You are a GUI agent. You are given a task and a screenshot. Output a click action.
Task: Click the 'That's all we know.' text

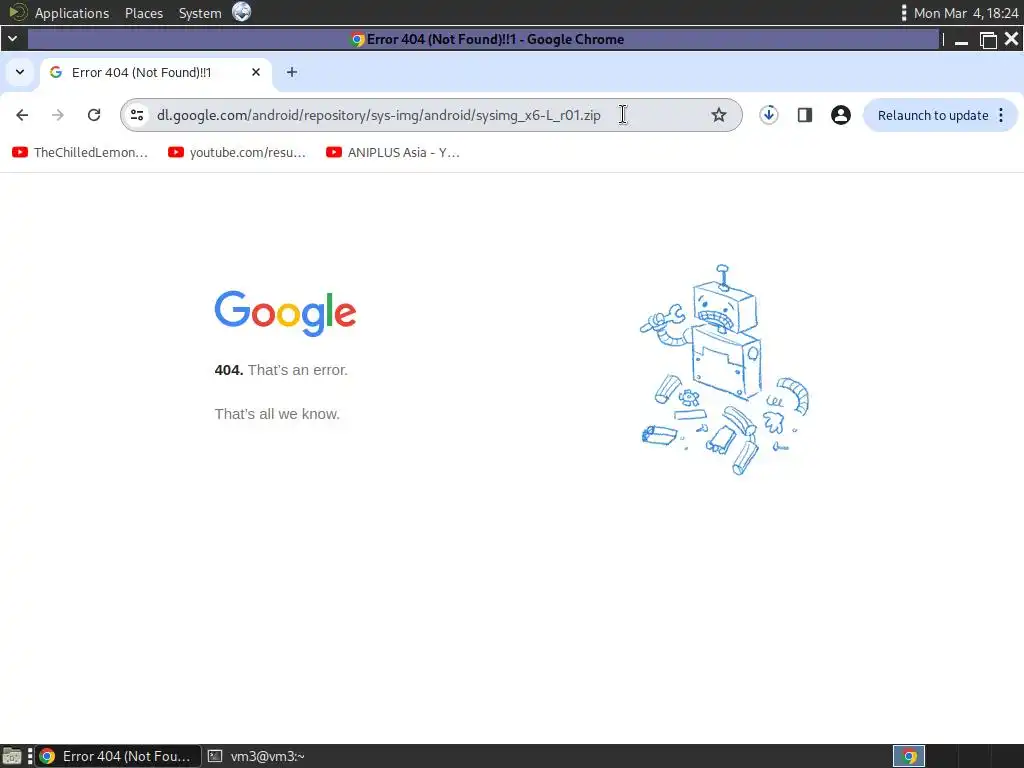pyautogui.click(x=277, y=413)
